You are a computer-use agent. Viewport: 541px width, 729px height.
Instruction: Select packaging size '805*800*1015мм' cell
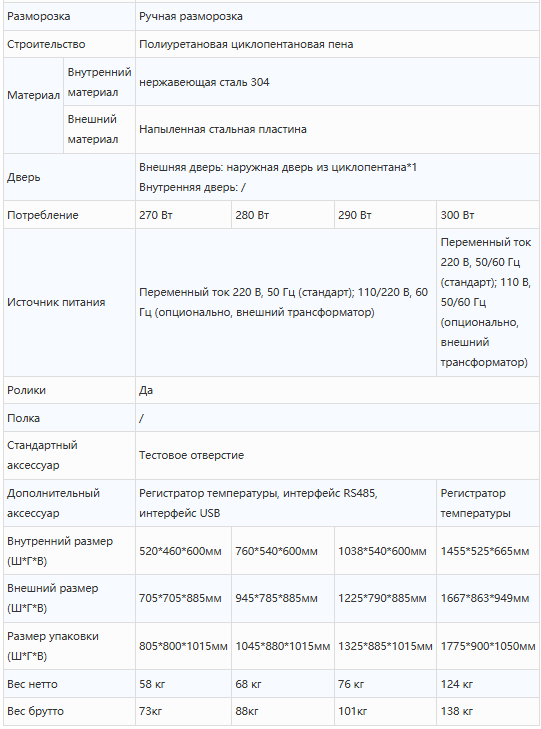(x=183, y=646)
